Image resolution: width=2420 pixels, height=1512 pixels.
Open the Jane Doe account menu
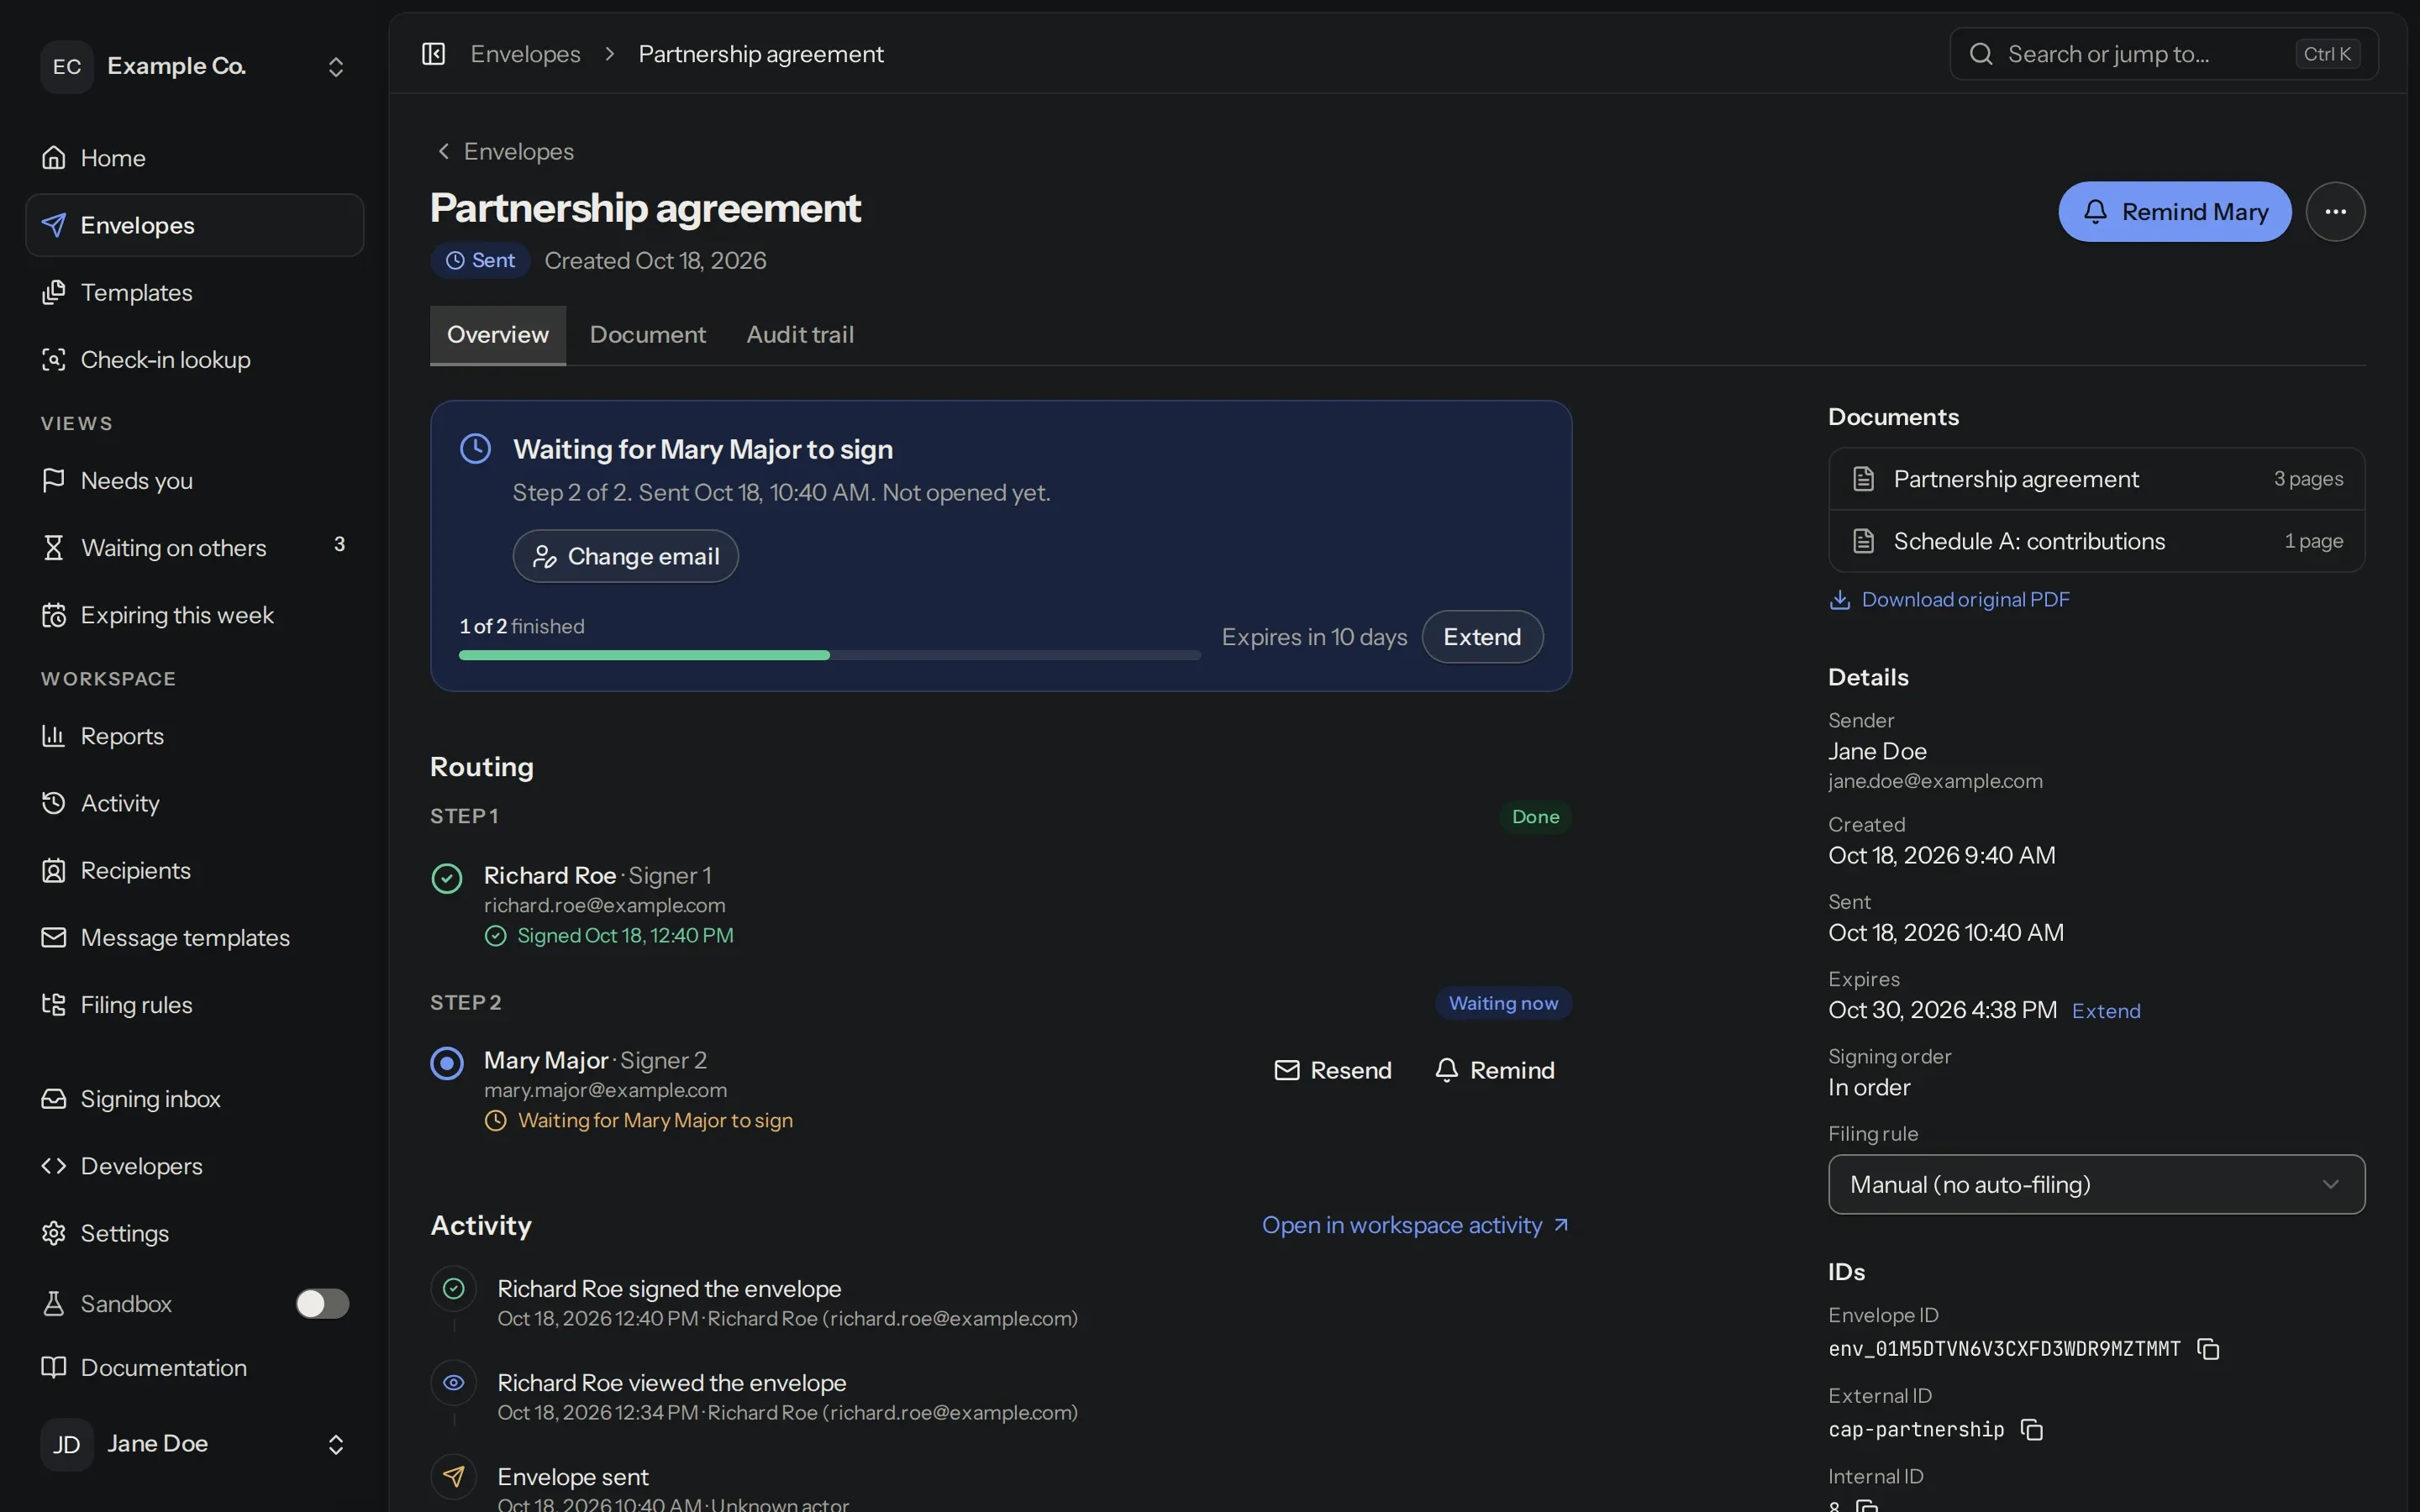(x=194, y=1444)
